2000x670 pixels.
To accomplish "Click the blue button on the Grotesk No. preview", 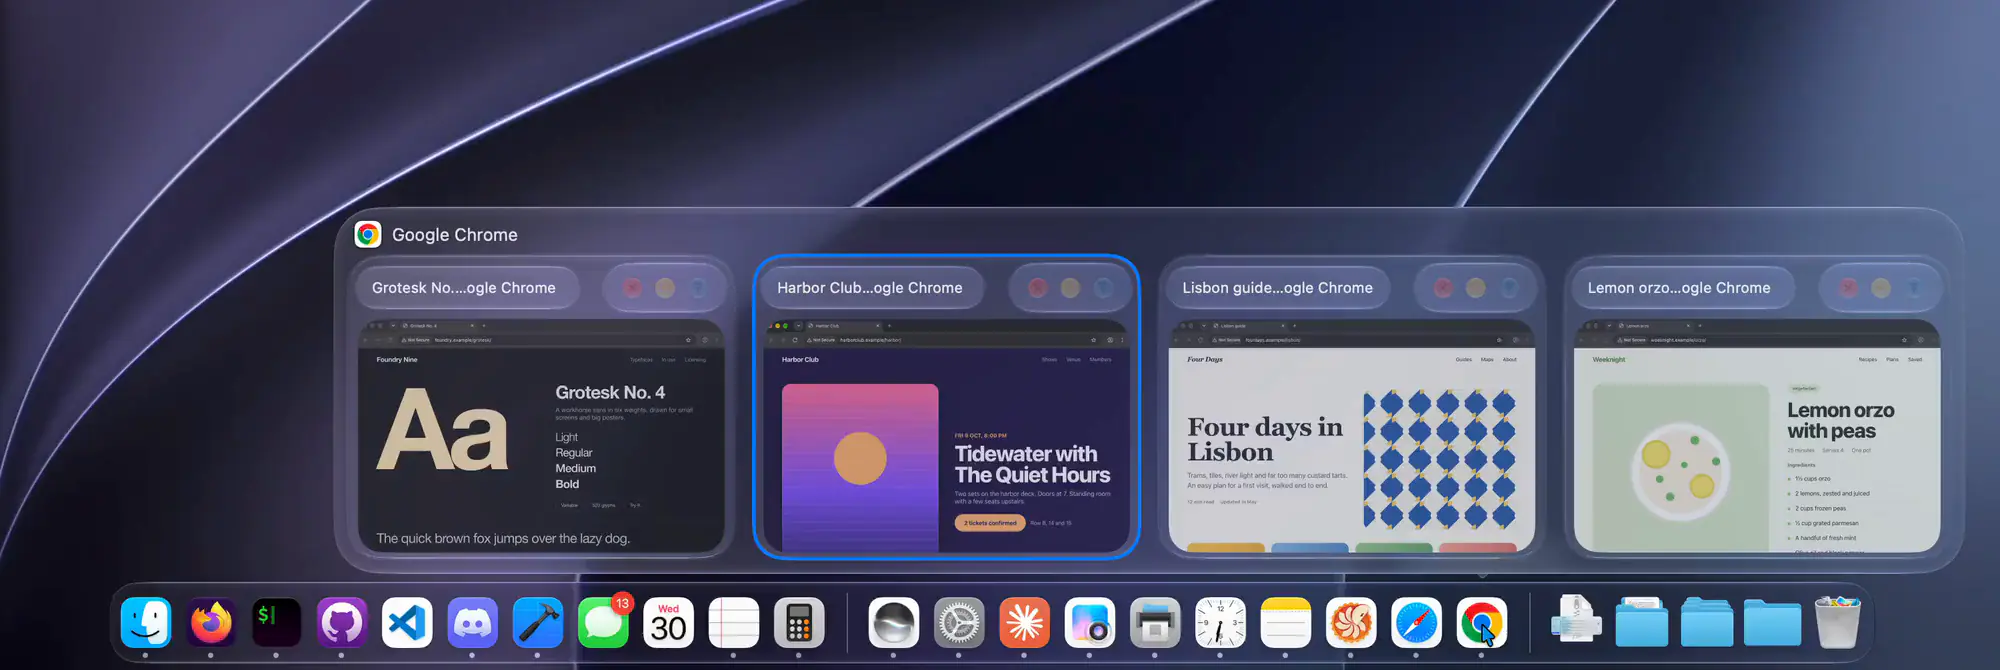I will point(698,288).
